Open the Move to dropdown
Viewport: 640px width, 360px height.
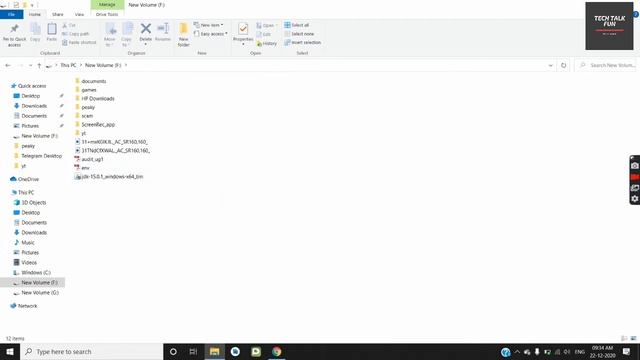point(110,34)
